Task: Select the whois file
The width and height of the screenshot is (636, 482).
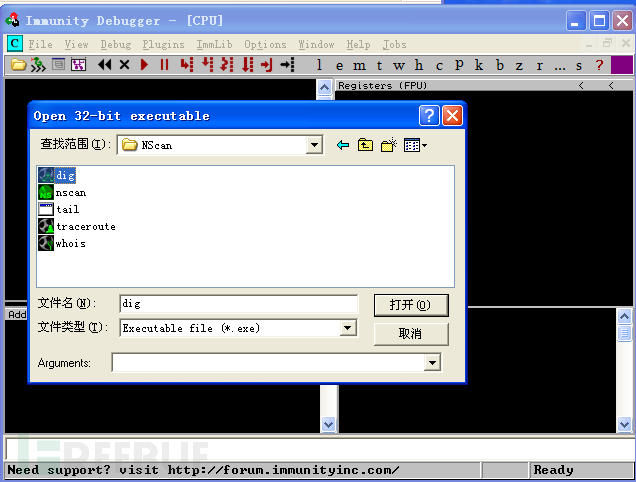Action: (62, 243)
